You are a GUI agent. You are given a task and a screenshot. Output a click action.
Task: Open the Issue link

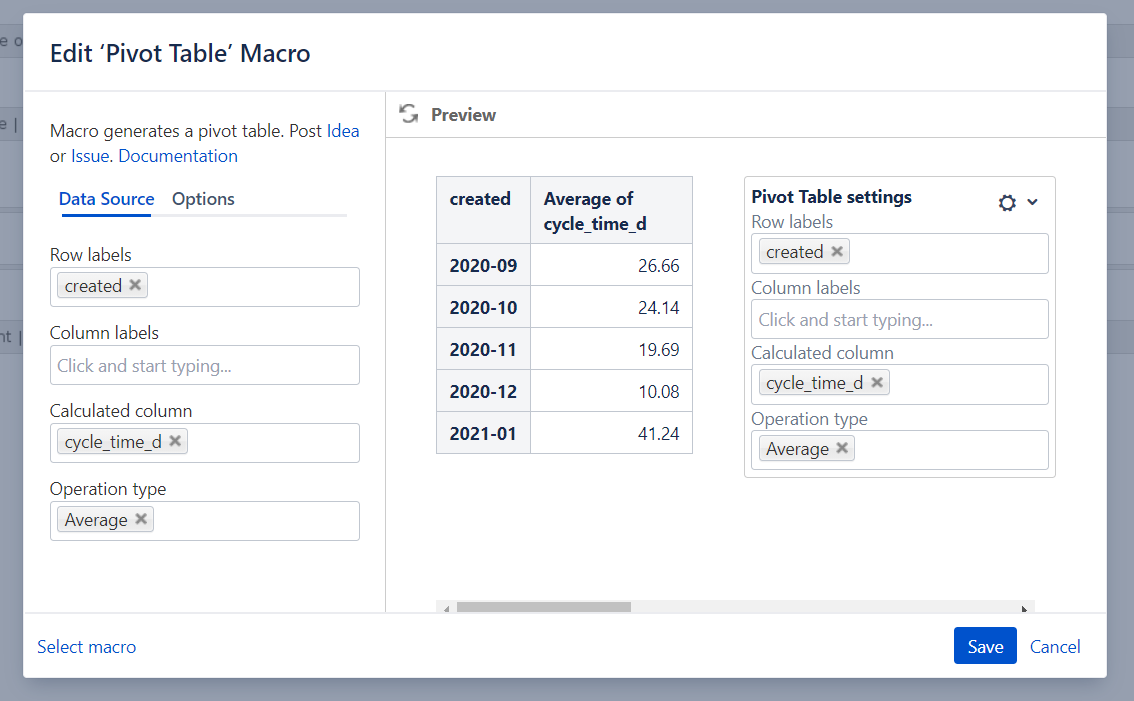[x=90, y=156]
